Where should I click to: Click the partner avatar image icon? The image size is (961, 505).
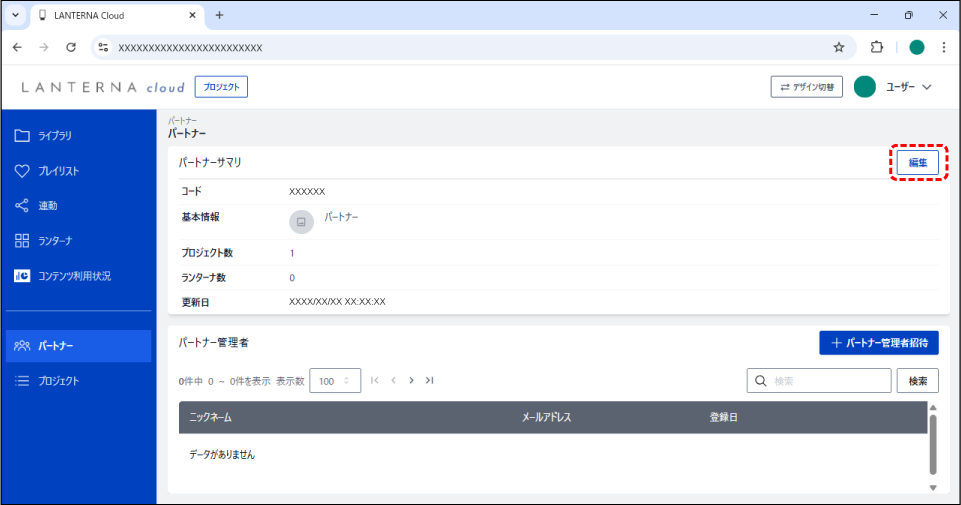click(301, 222)
